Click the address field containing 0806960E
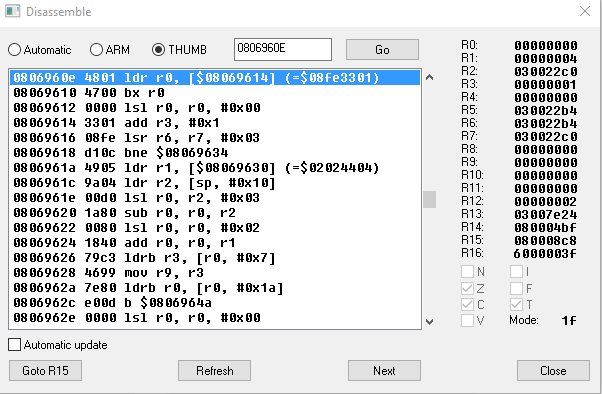Viewport: 602px width, 394px height. (283, 49)
